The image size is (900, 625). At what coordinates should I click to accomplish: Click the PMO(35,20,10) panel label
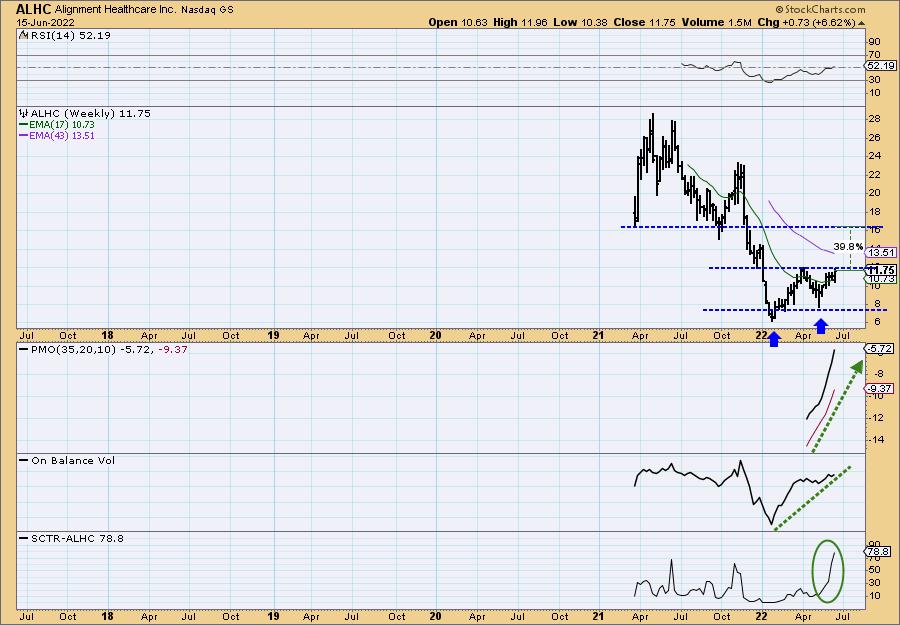(75, 350)
